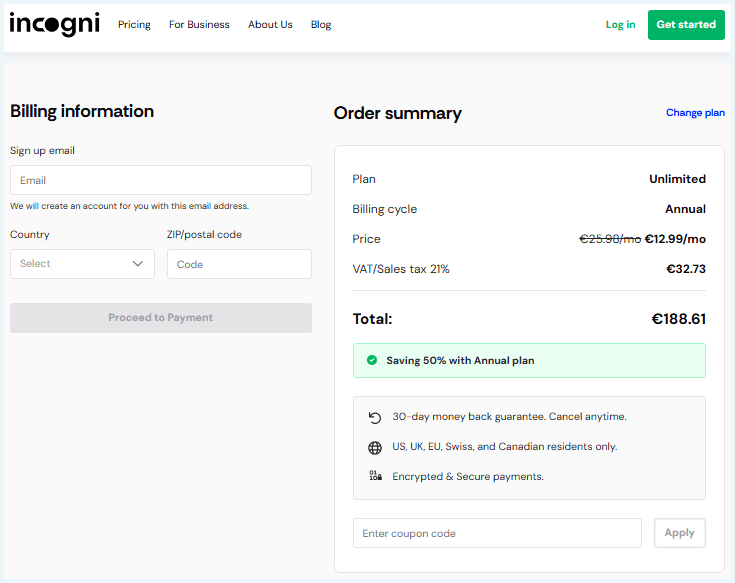Click the money back guarantee refresh icon
The width and height of the screenshot is (735, 583).
pos(375,417)
